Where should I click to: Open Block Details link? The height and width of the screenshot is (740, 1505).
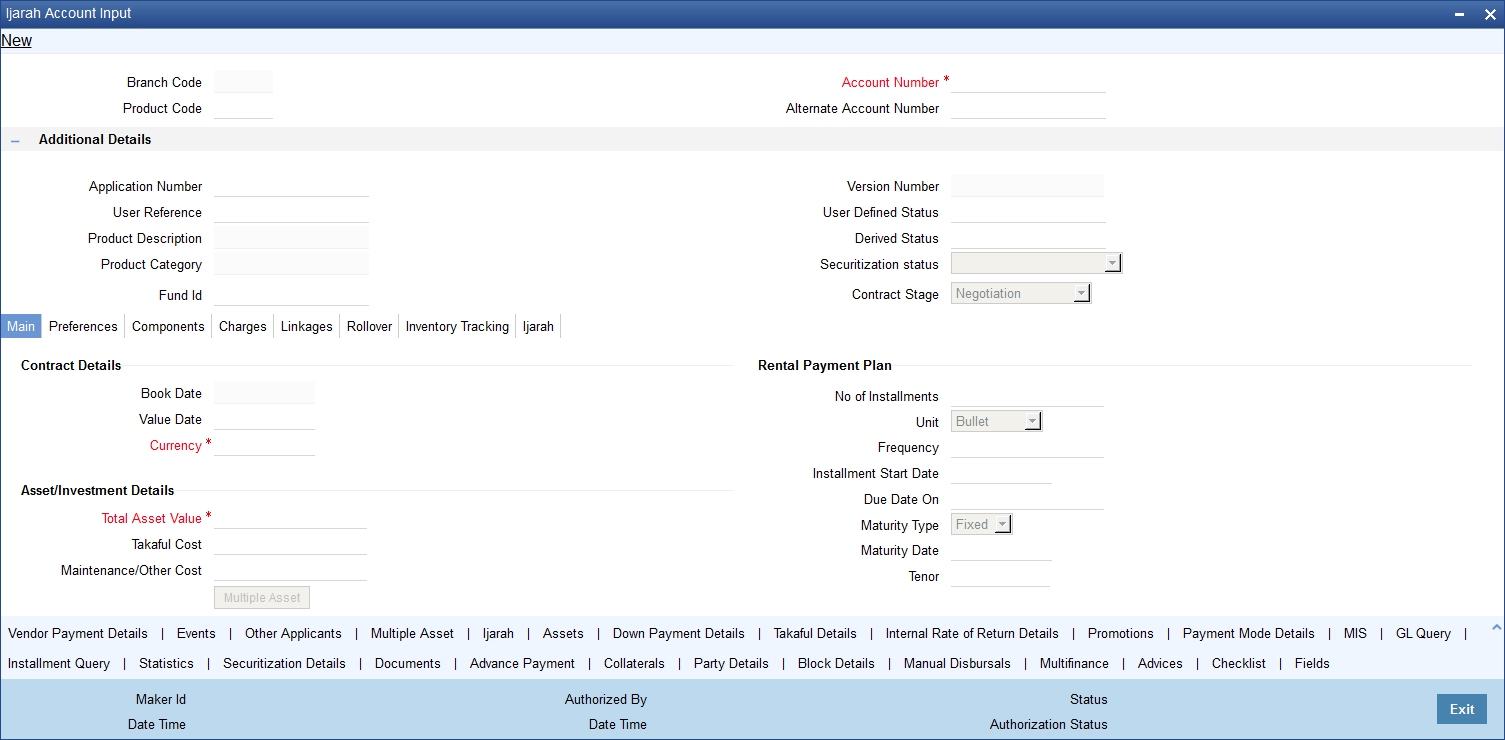pos(836,664)
